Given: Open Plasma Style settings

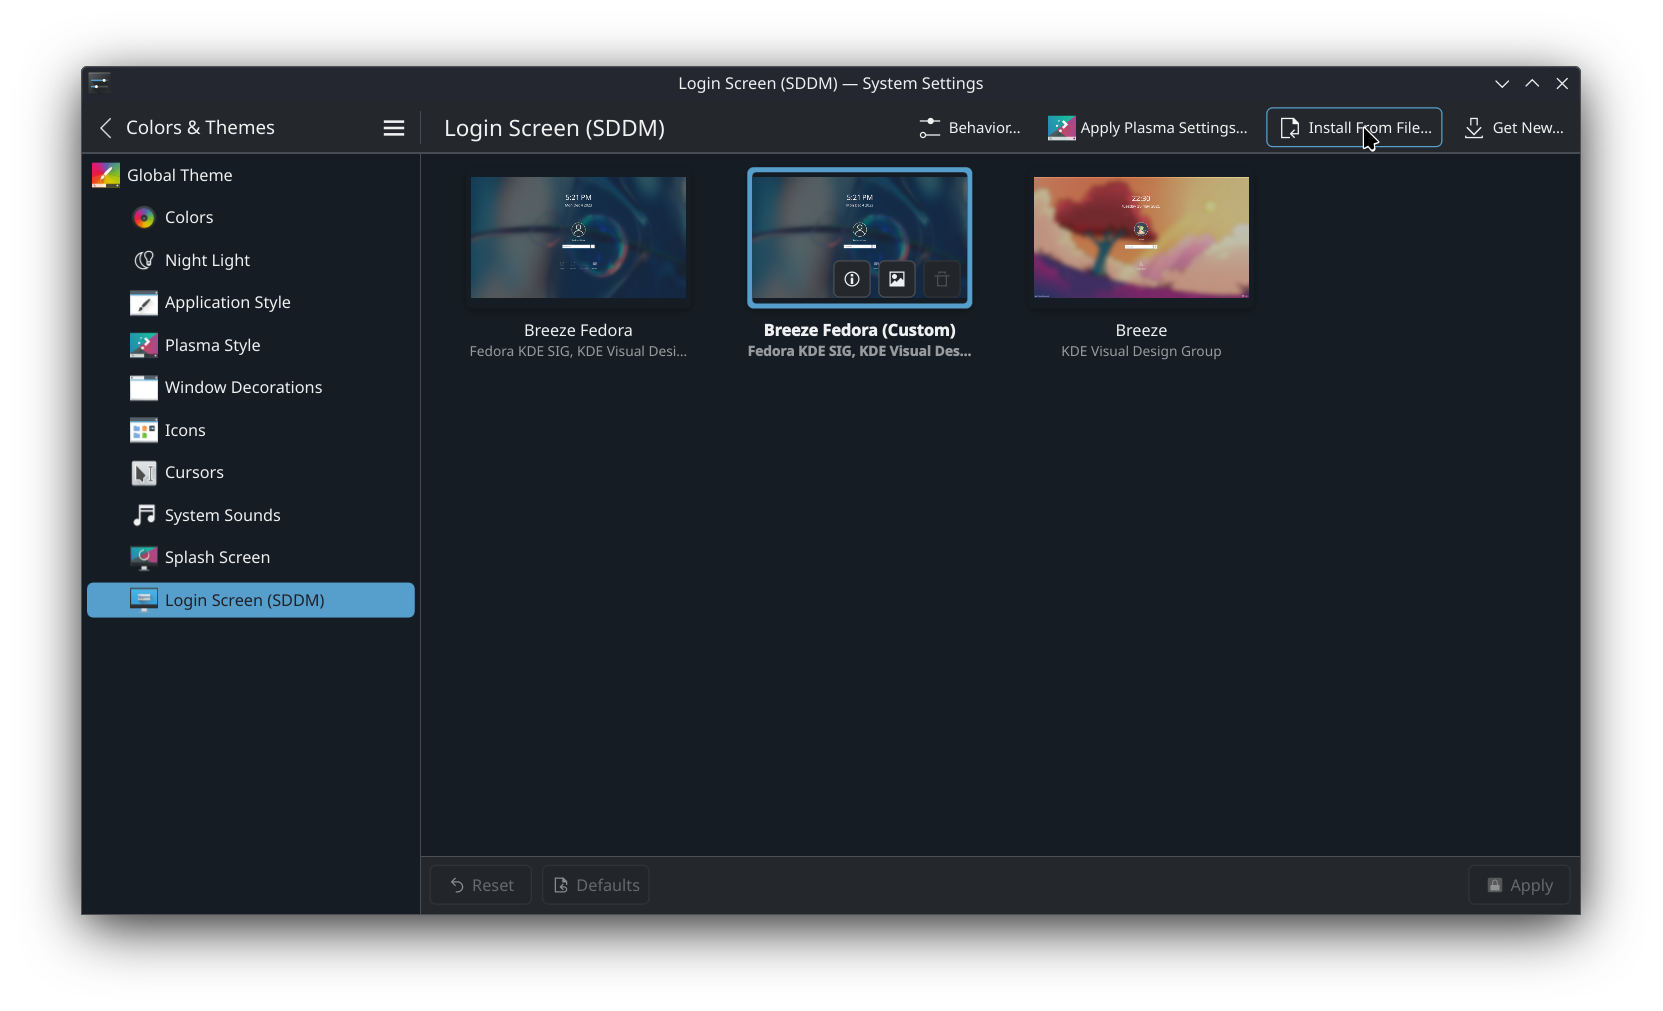Looking at the screenshot, I should click(251, 345).
